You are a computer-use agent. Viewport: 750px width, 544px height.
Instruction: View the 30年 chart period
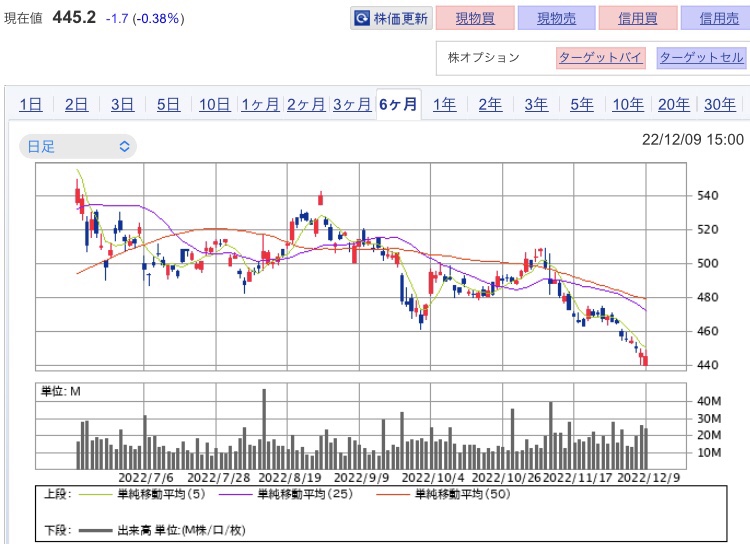click(720, 104)
